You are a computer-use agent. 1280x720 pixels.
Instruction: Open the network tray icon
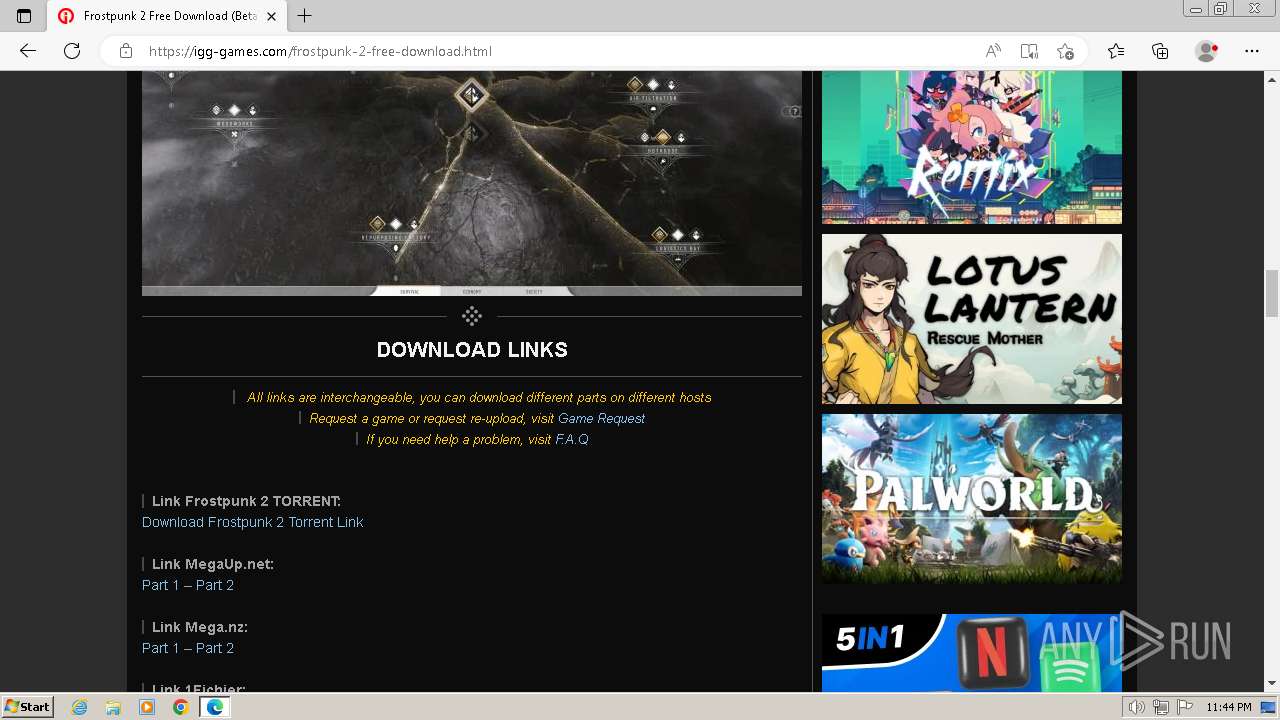(1161, 707)
